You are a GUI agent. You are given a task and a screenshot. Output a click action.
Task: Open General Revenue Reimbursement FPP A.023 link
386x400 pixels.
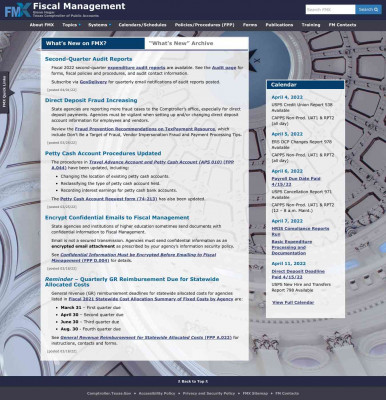[146, 337]
